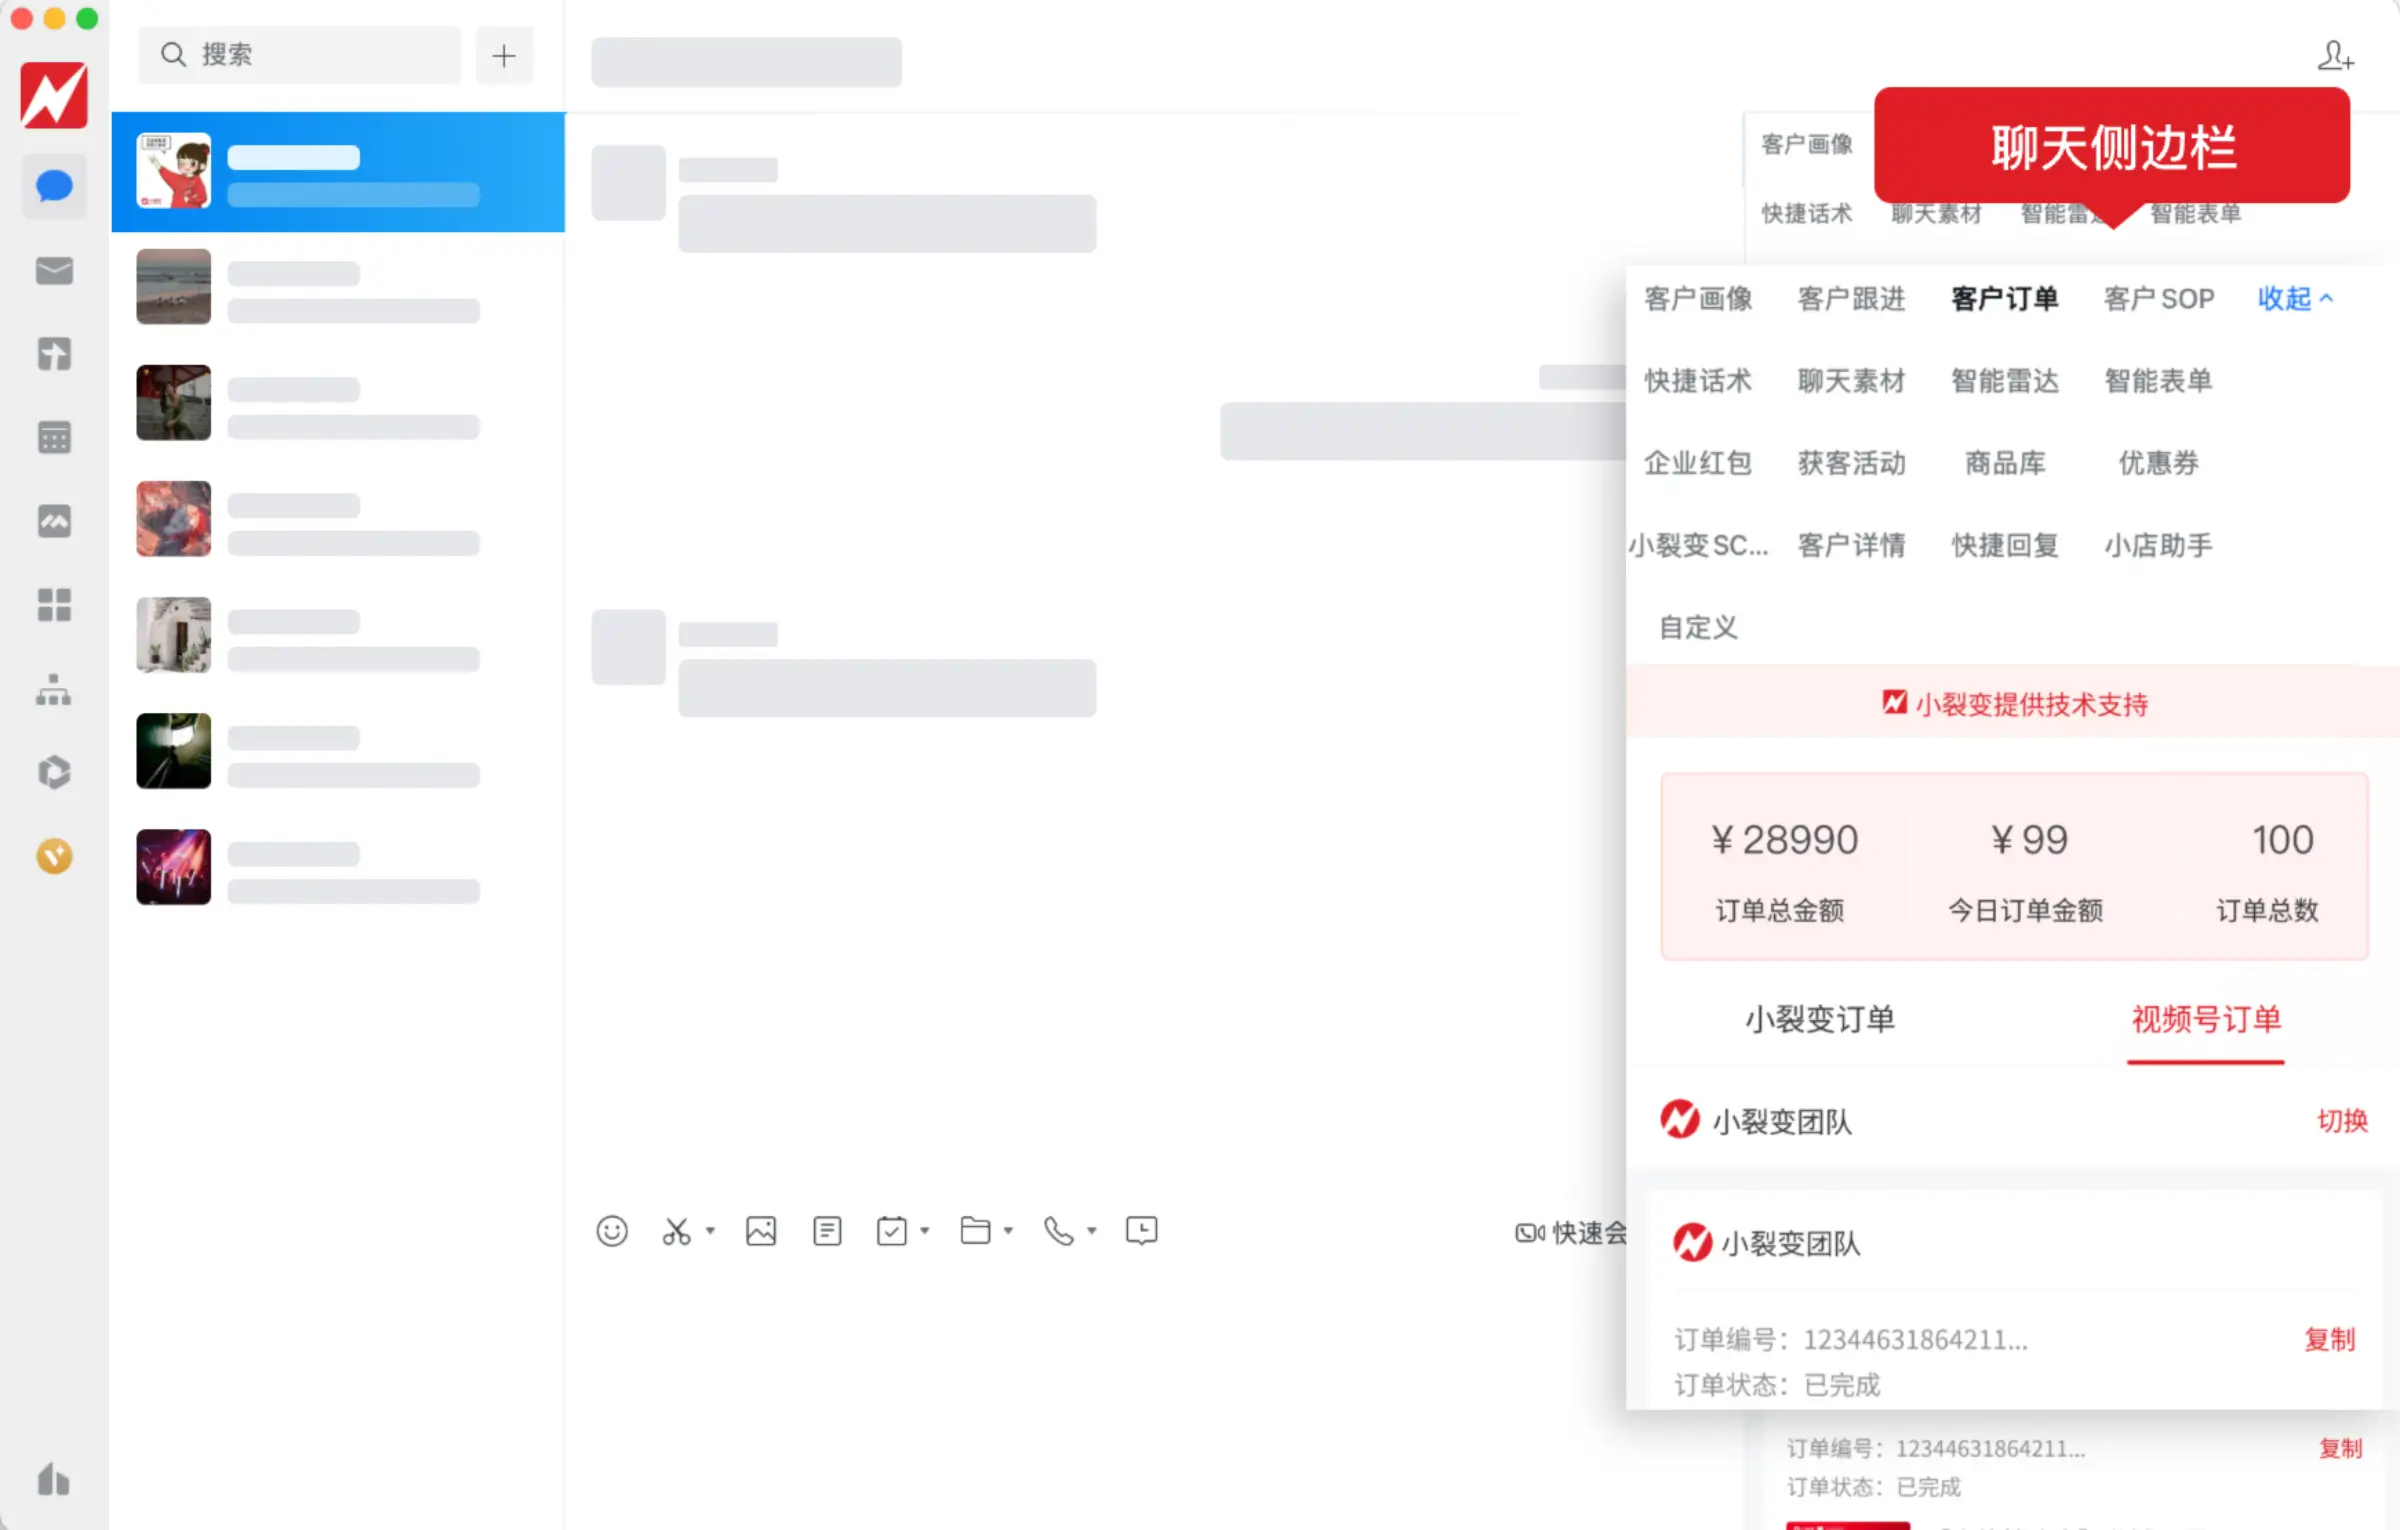Screen dimensions: 2400x1530
Task: Open the calendar icon in left sidebar
Action: pos(54,437)
